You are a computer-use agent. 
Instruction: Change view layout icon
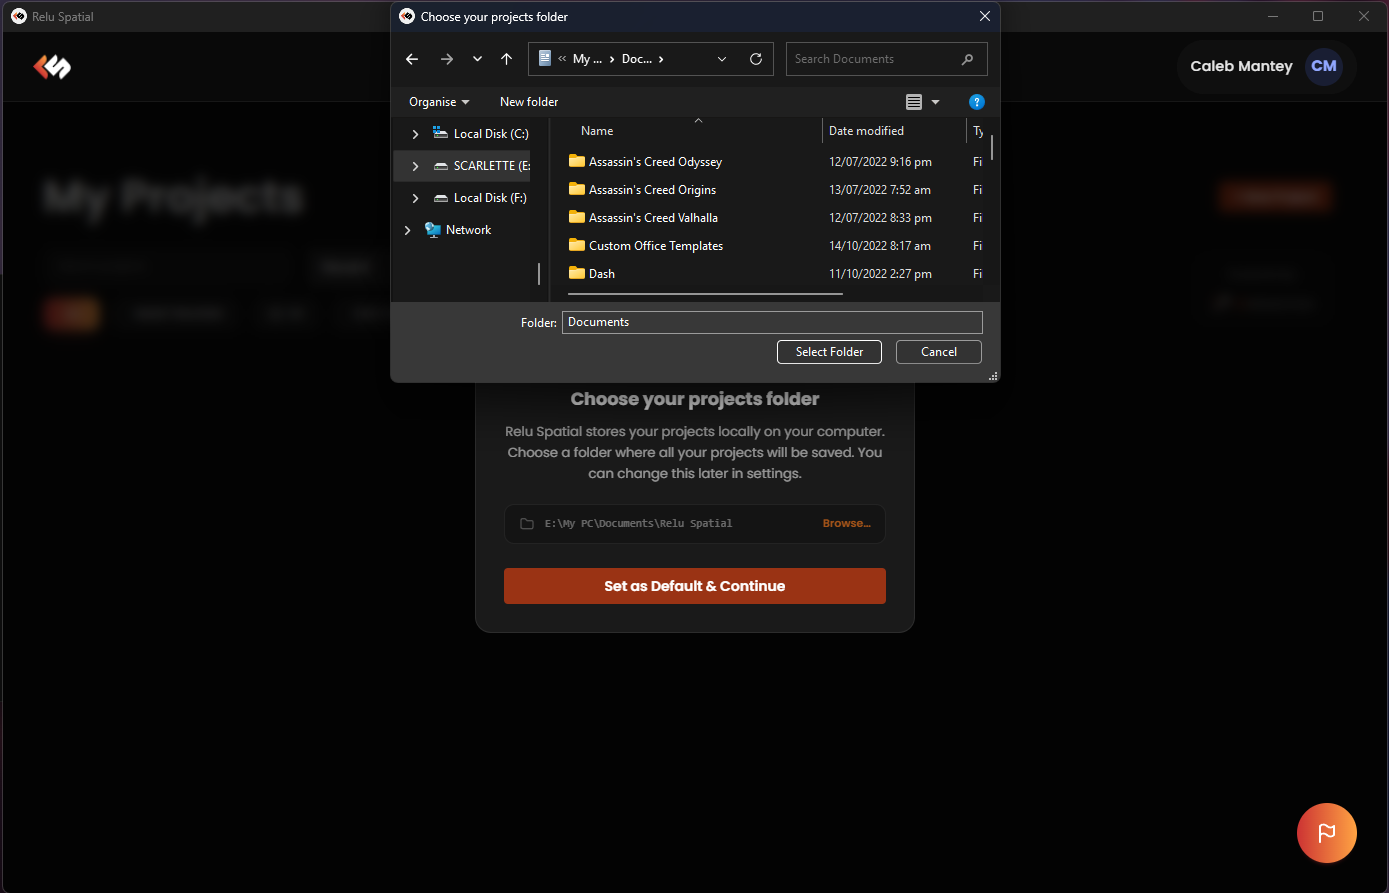[x=914, y=102]
